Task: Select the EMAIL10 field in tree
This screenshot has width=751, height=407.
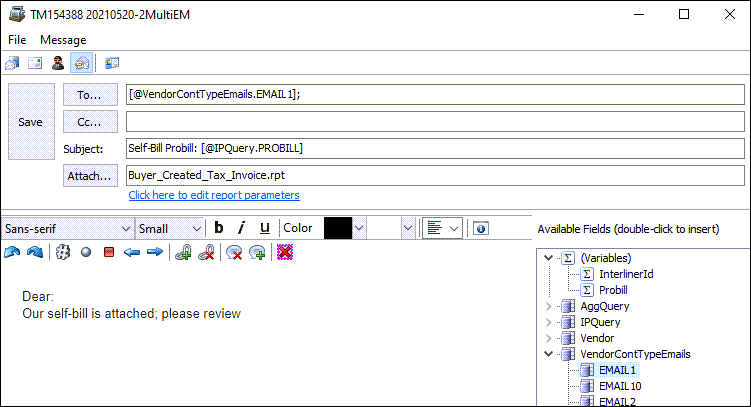Action: tap(620, 386)
